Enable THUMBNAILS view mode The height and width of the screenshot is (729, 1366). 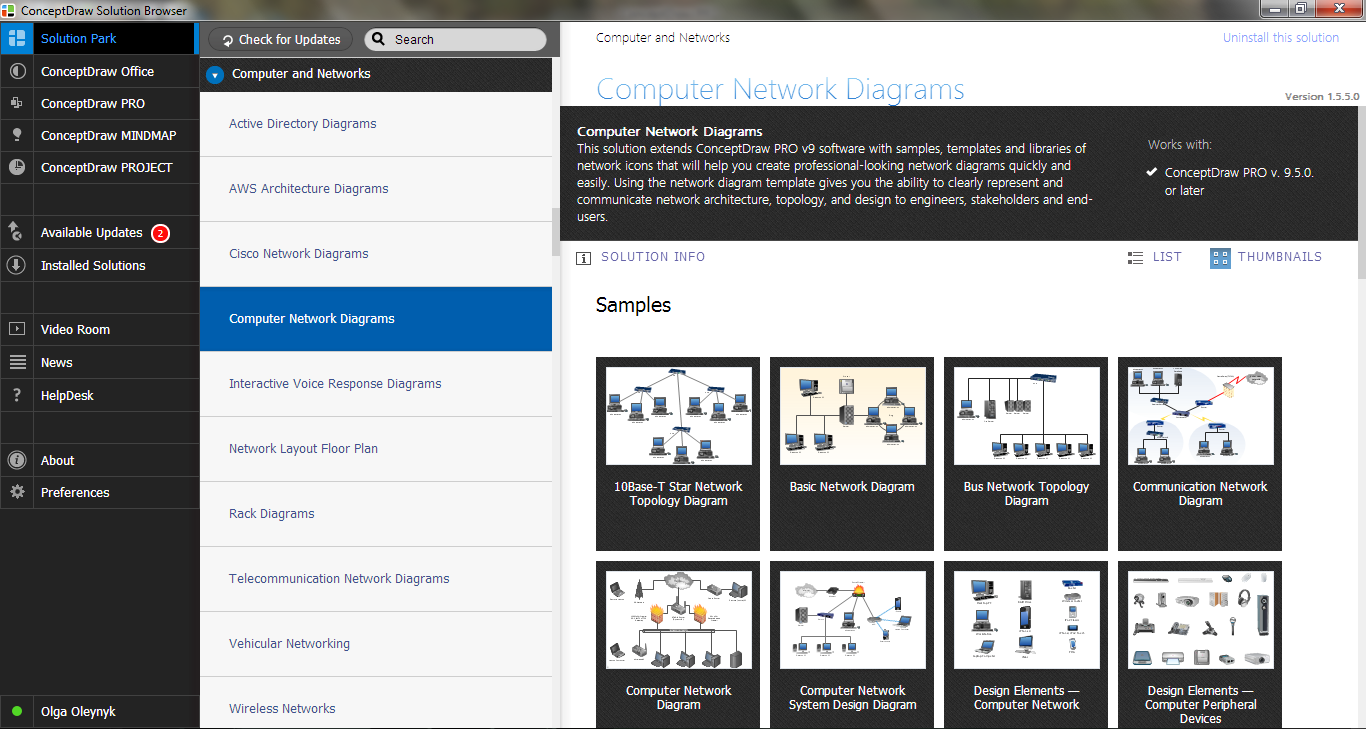click(1266, 257)
